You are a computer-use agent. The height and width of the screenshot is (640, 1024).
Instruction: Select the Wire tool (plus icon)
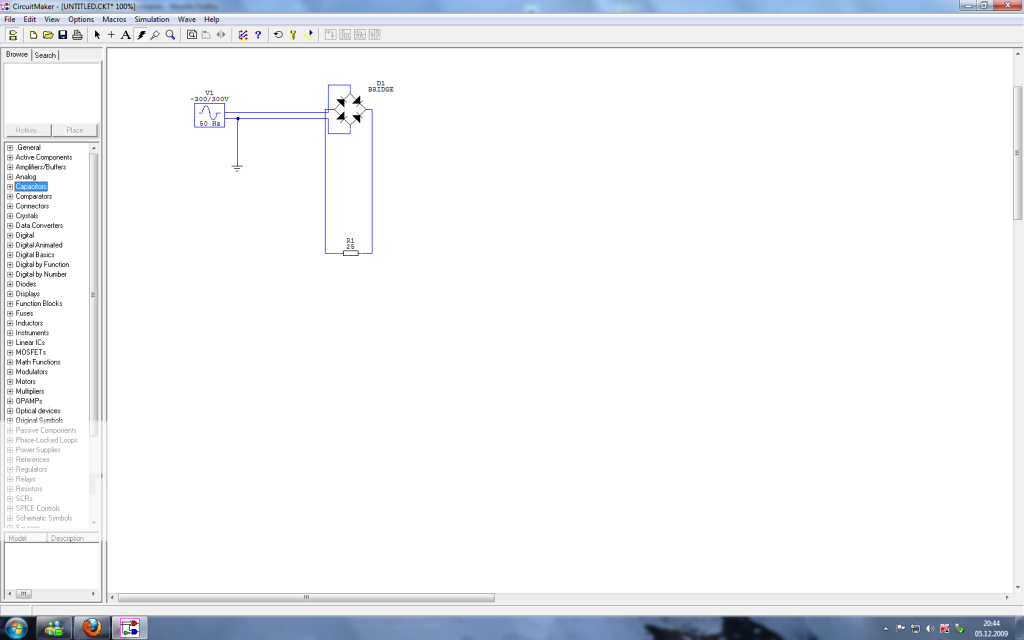[x=111, y=35]
